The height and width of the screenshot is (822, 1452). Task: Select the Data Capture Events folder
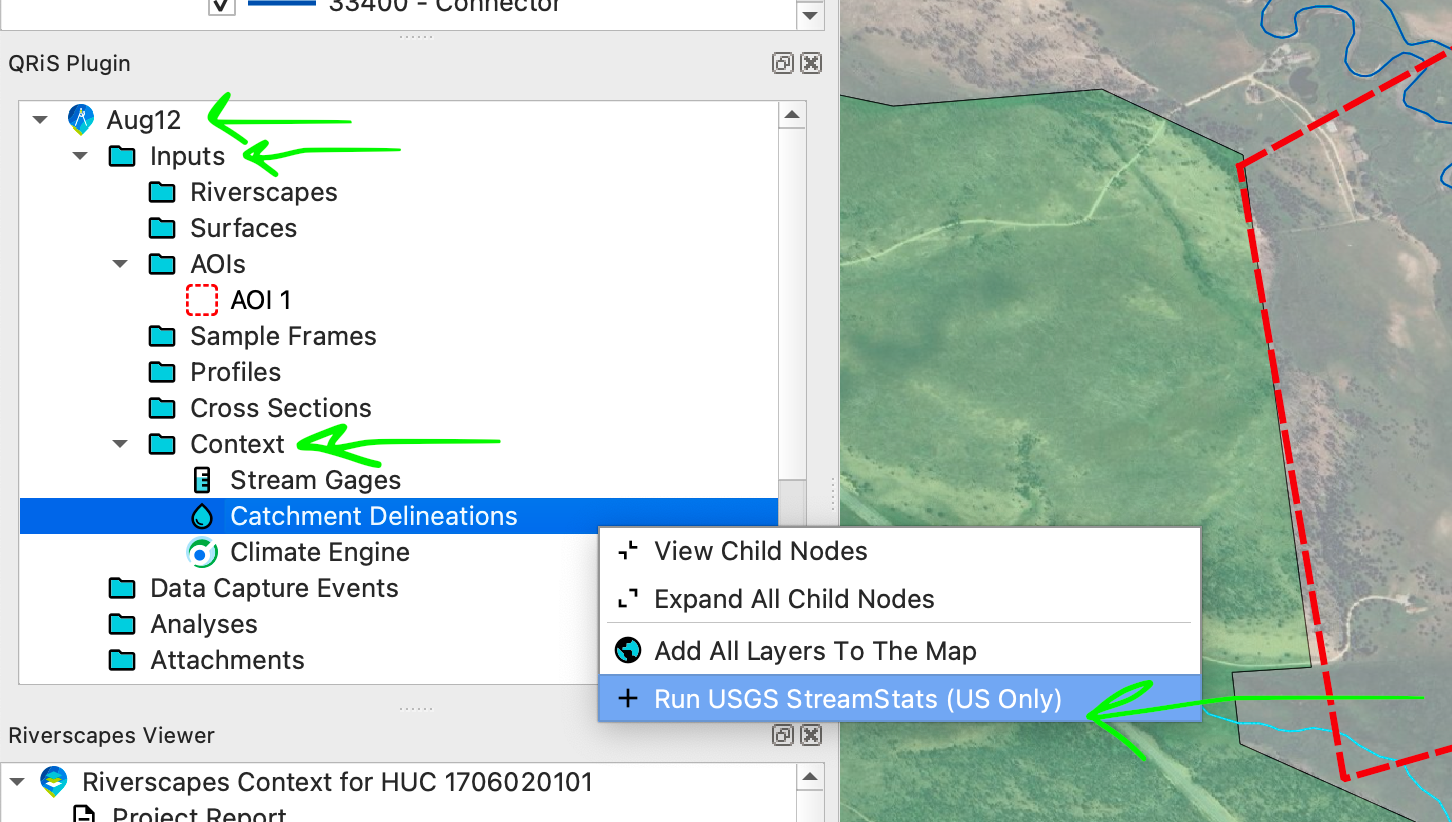click(253, 588)
